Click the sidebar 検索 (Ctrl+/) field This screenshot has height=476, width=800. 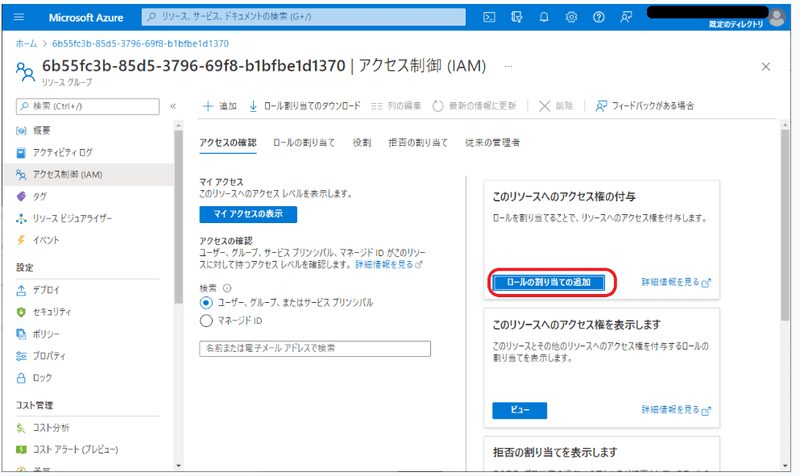click(88, 106)
